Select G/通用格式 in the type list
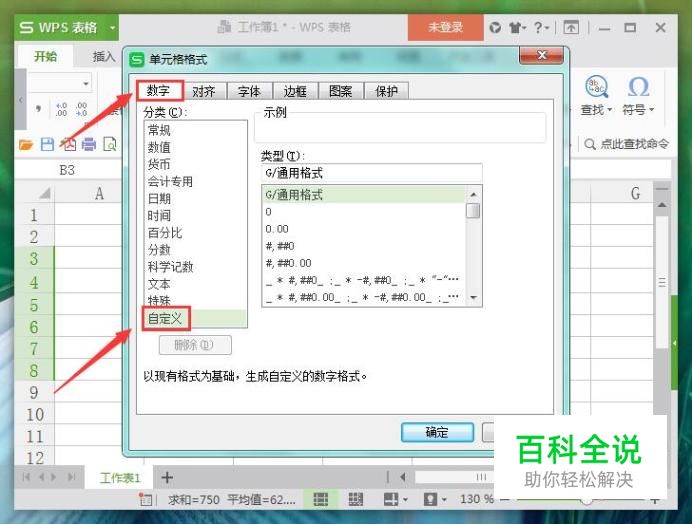The width and height of the screenshot is (692, 524). 364,195
